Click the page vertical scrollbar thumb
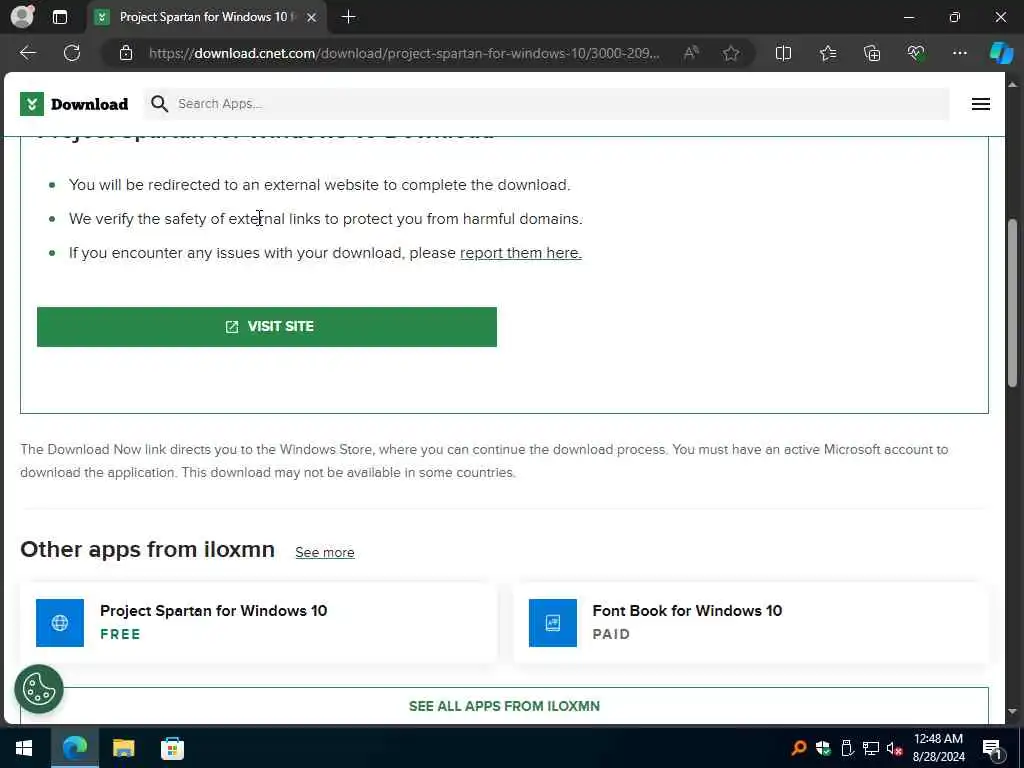Image resolution: width=1024 pixels, height=768 pixels. click(1012, 303)
